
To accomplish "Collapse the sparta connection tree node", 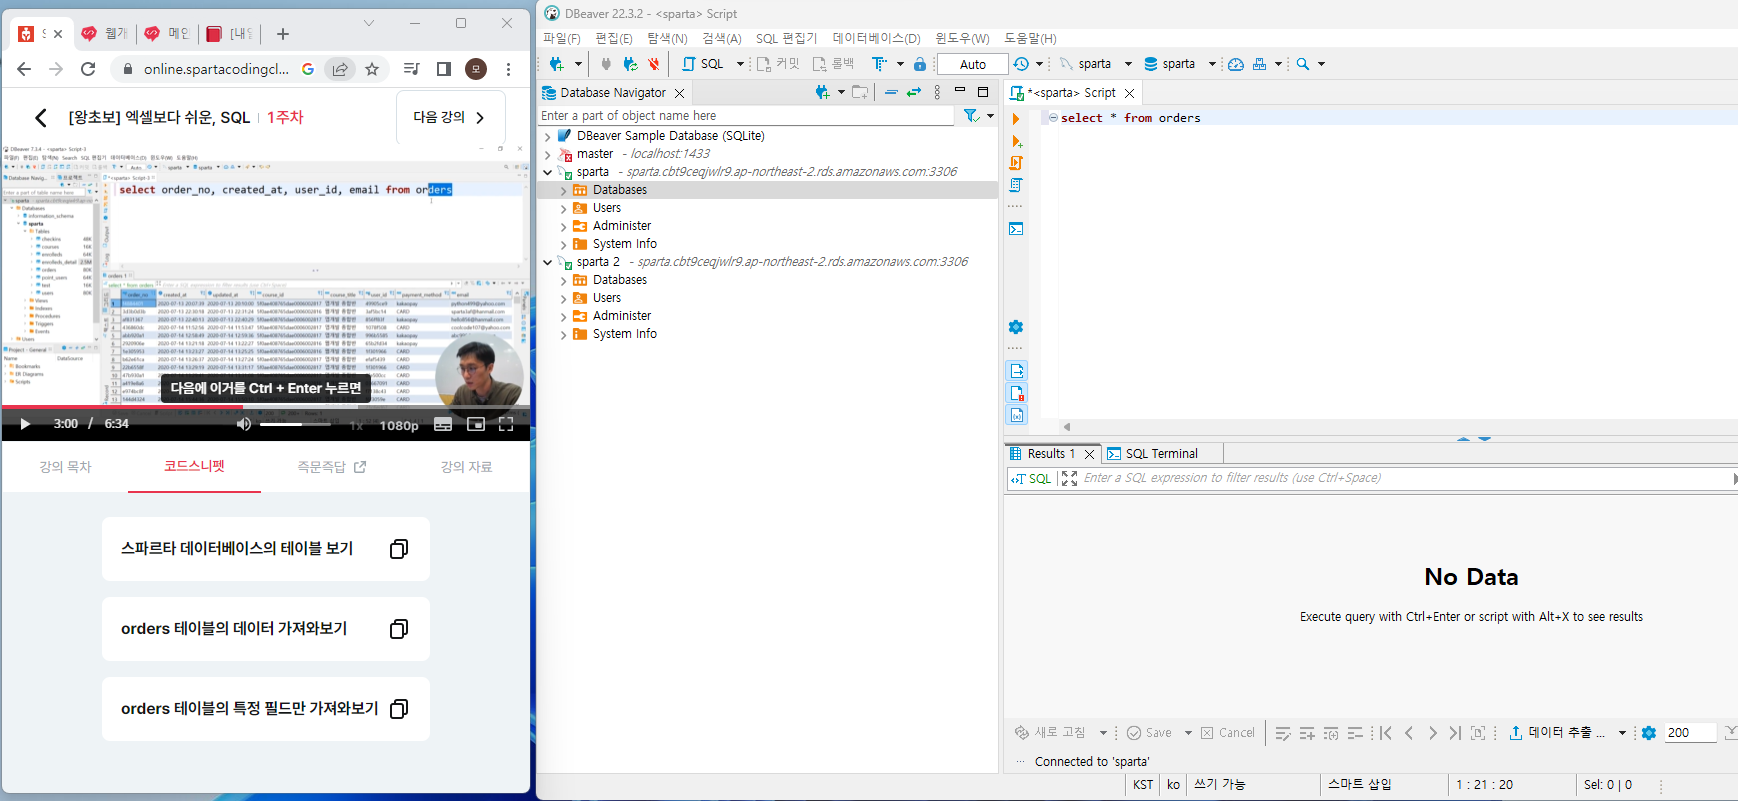I will tap(547, 172).
